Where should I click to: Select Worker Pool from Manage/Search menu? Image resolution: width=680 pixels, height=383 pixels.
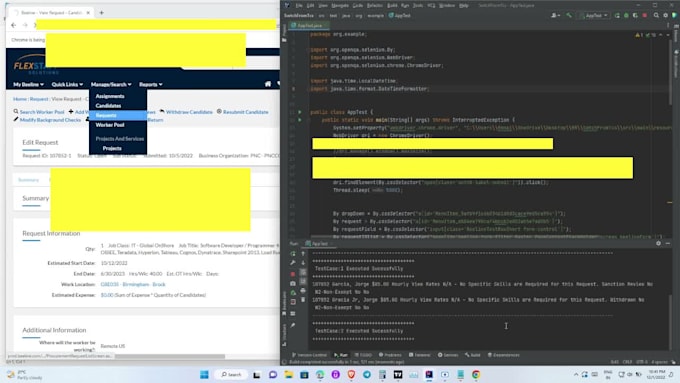click(x=110, y=125)
